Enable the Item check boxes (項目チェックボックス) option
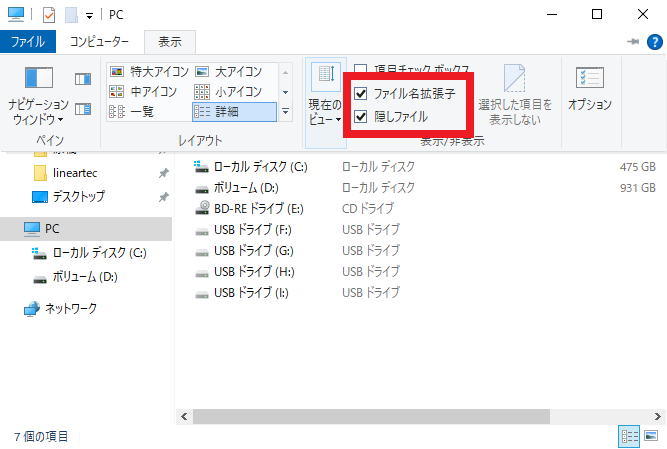 [x=361, y=70]
